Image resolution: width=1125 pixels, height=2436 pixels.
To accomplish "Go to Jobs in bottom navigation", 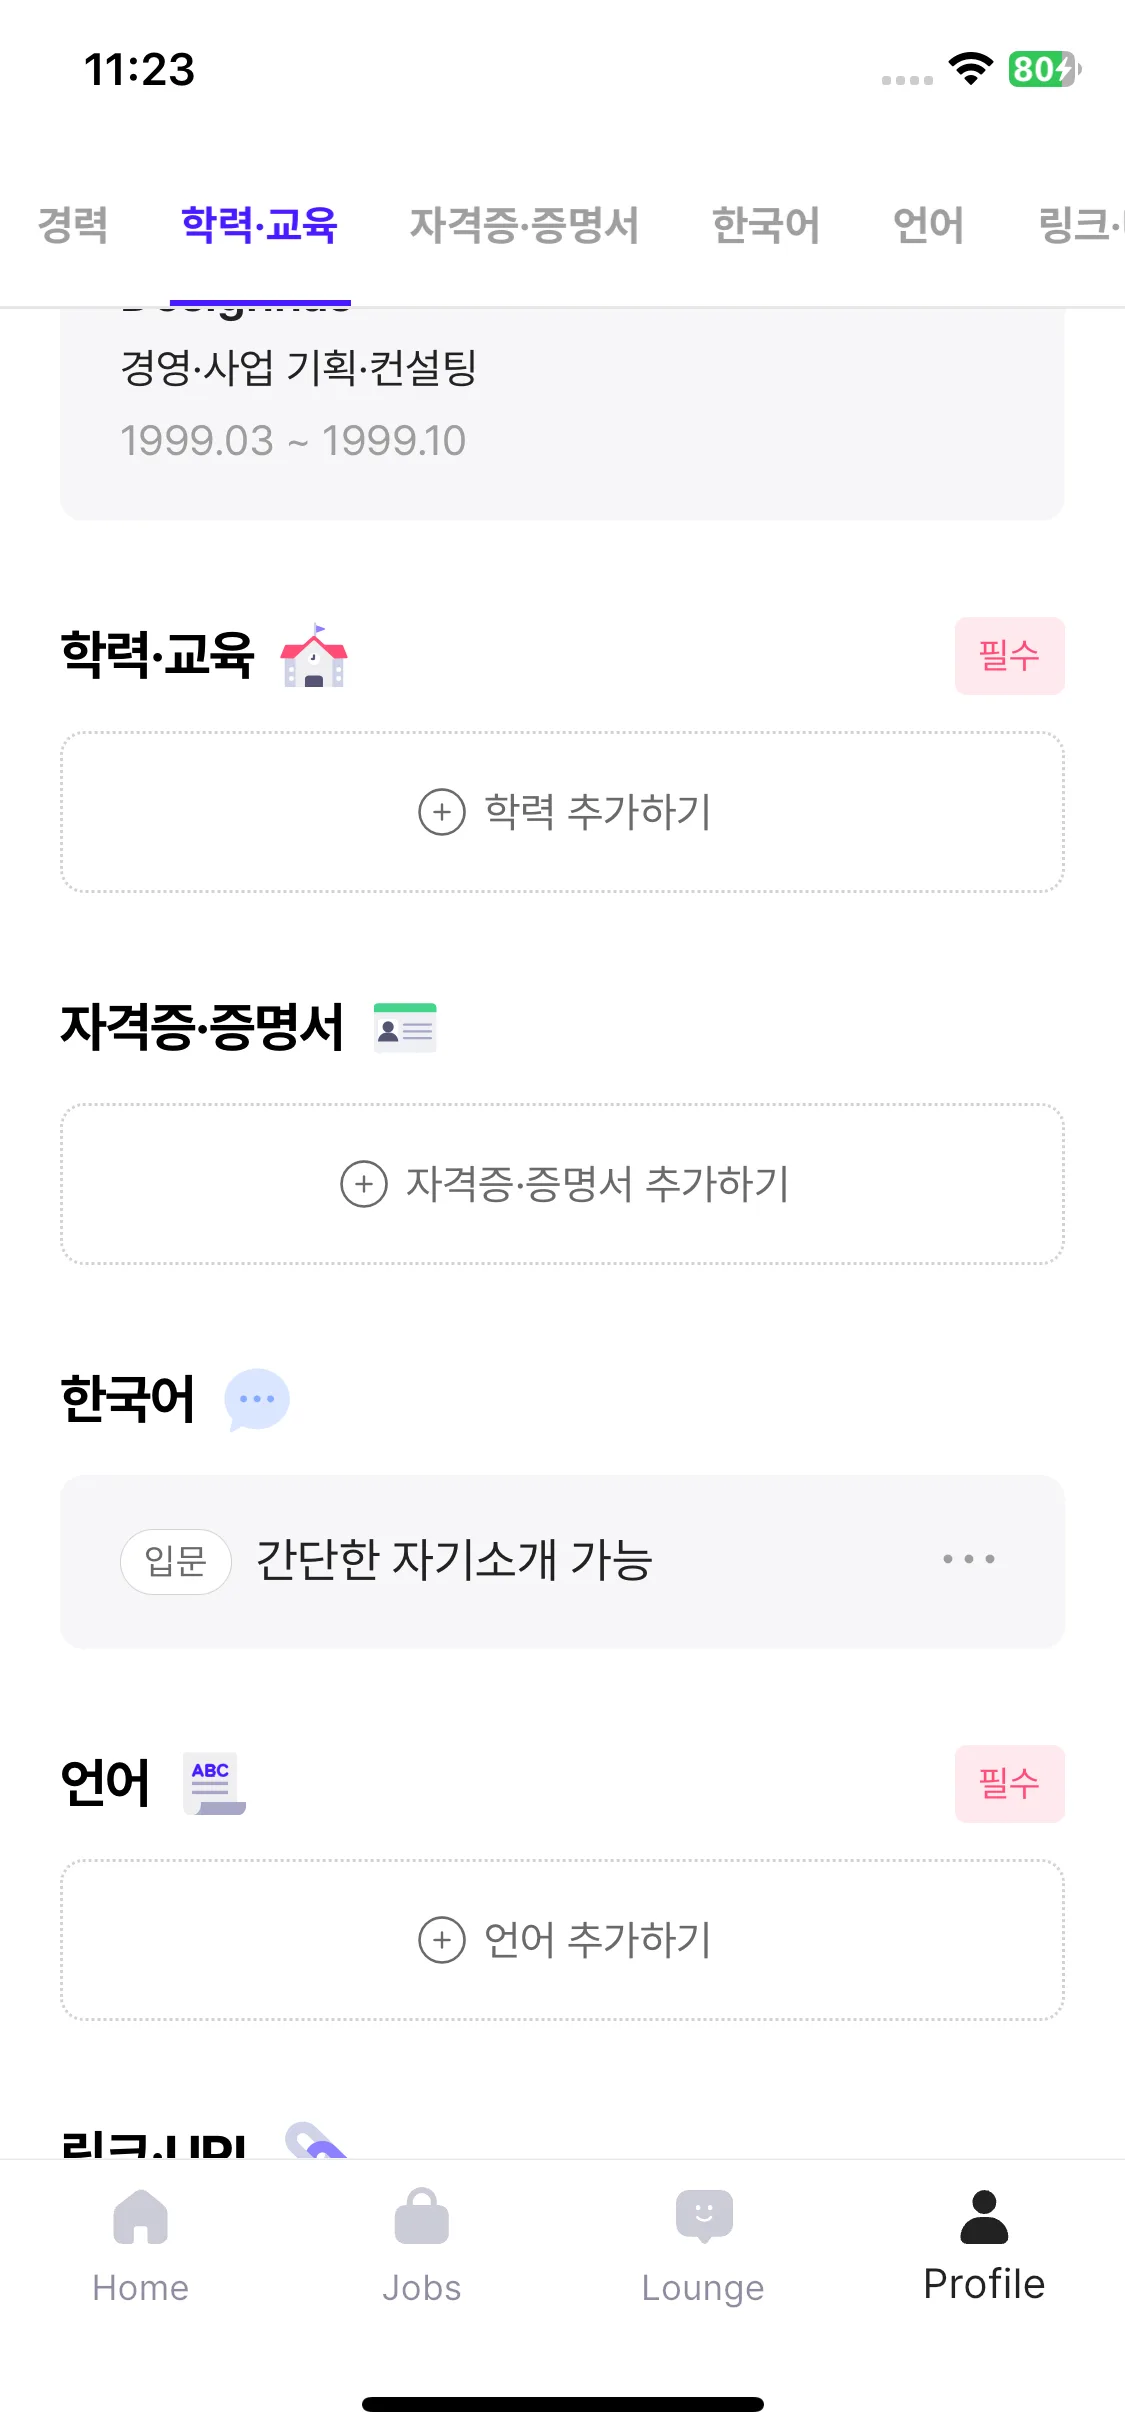I will 421,2218.
